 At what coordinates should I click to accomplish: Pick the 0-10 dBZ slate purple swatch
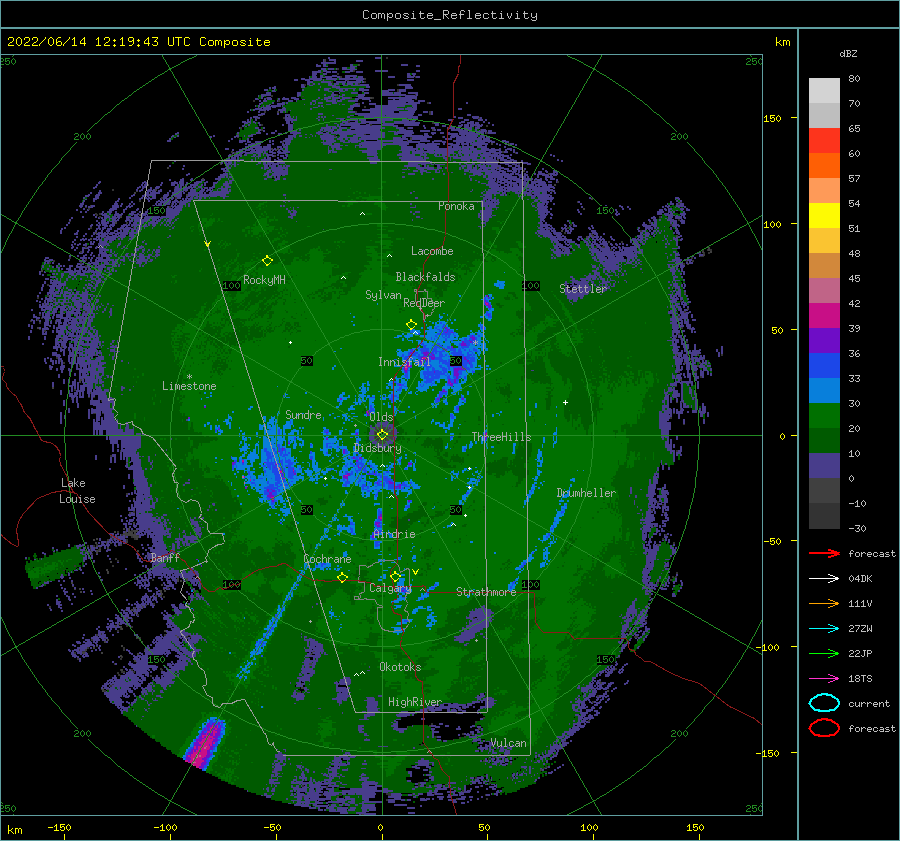[x=824, y=465]
